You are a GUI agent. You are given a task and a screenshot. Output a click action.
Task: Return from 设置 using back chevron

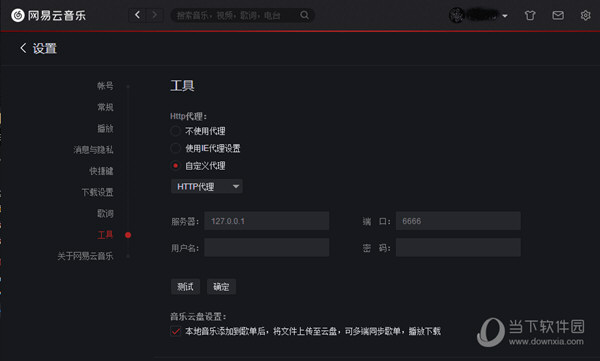23,48
